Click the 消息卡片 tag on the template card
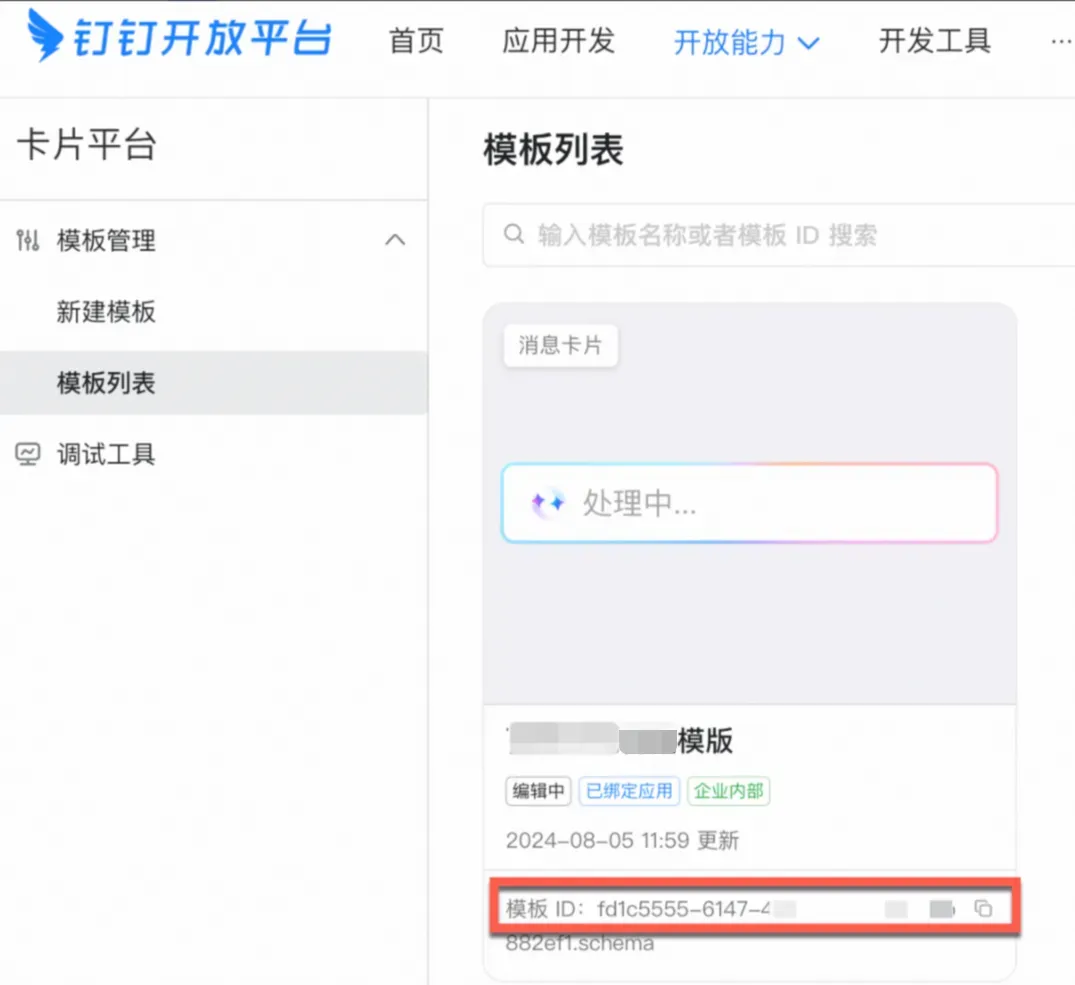Viewport: 1075px width, 985px height. coord(560,346)
